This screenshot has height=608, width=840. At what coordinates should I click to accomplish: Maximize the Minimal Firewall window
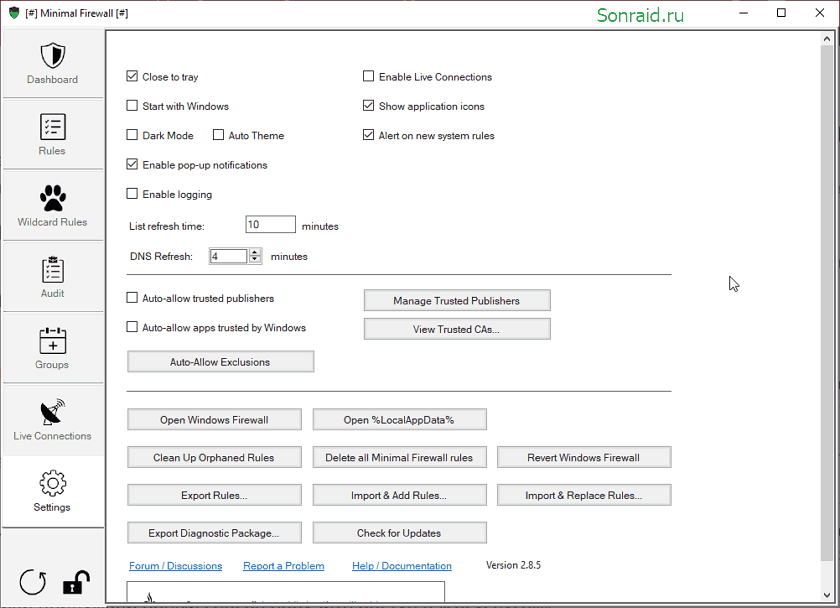[x=782, y=13]
